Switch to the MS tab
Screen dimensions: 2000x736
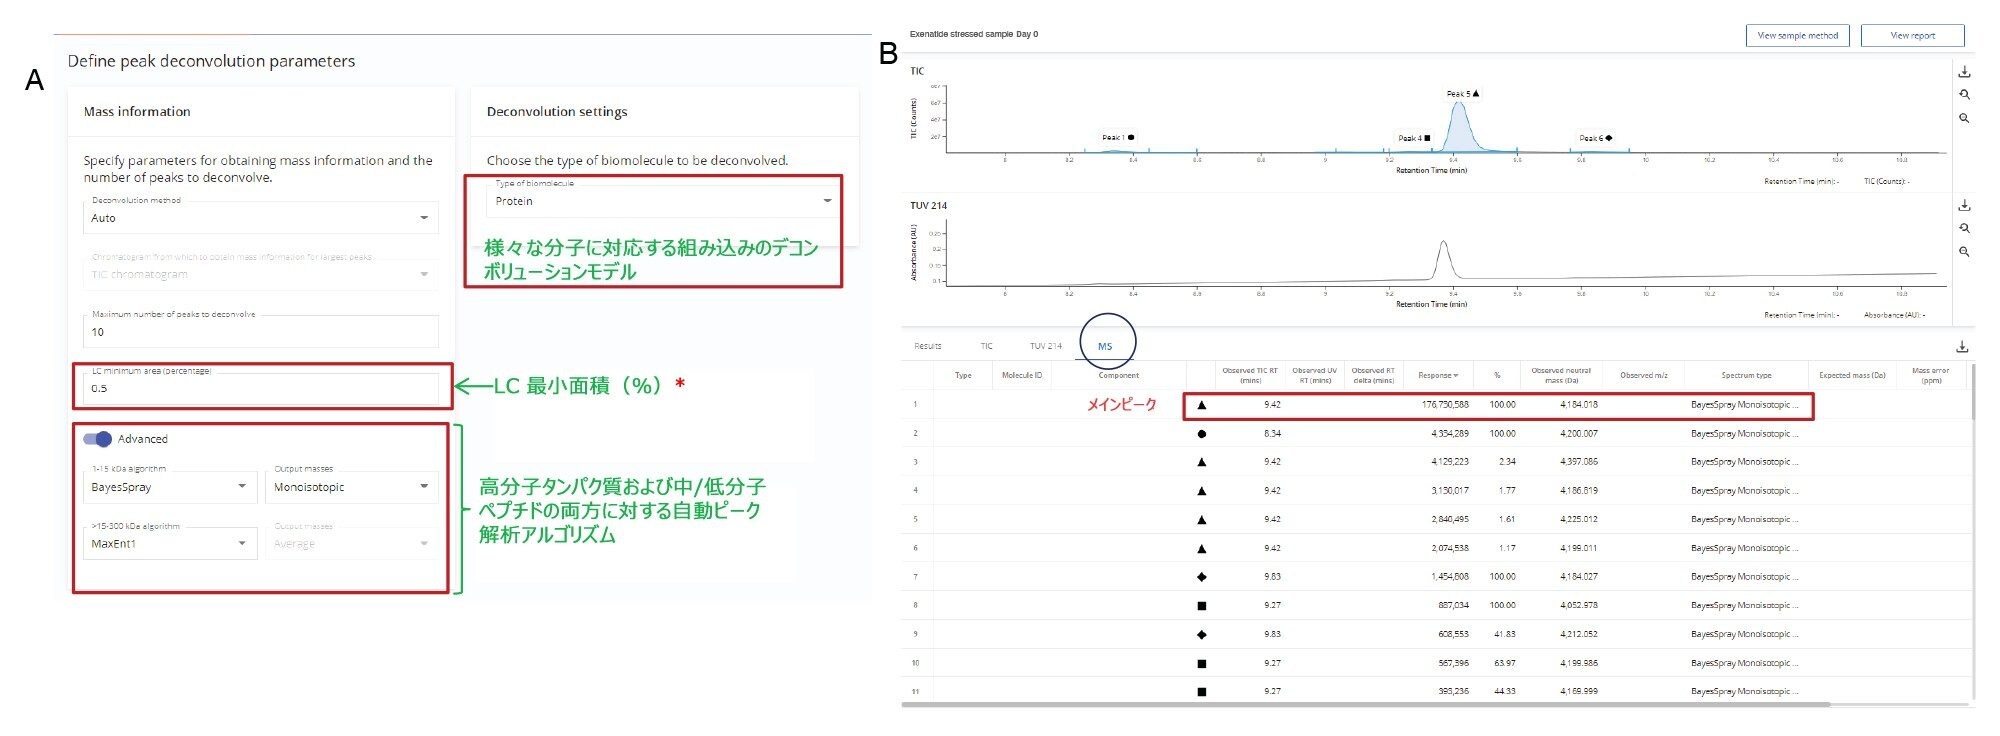1105,346
